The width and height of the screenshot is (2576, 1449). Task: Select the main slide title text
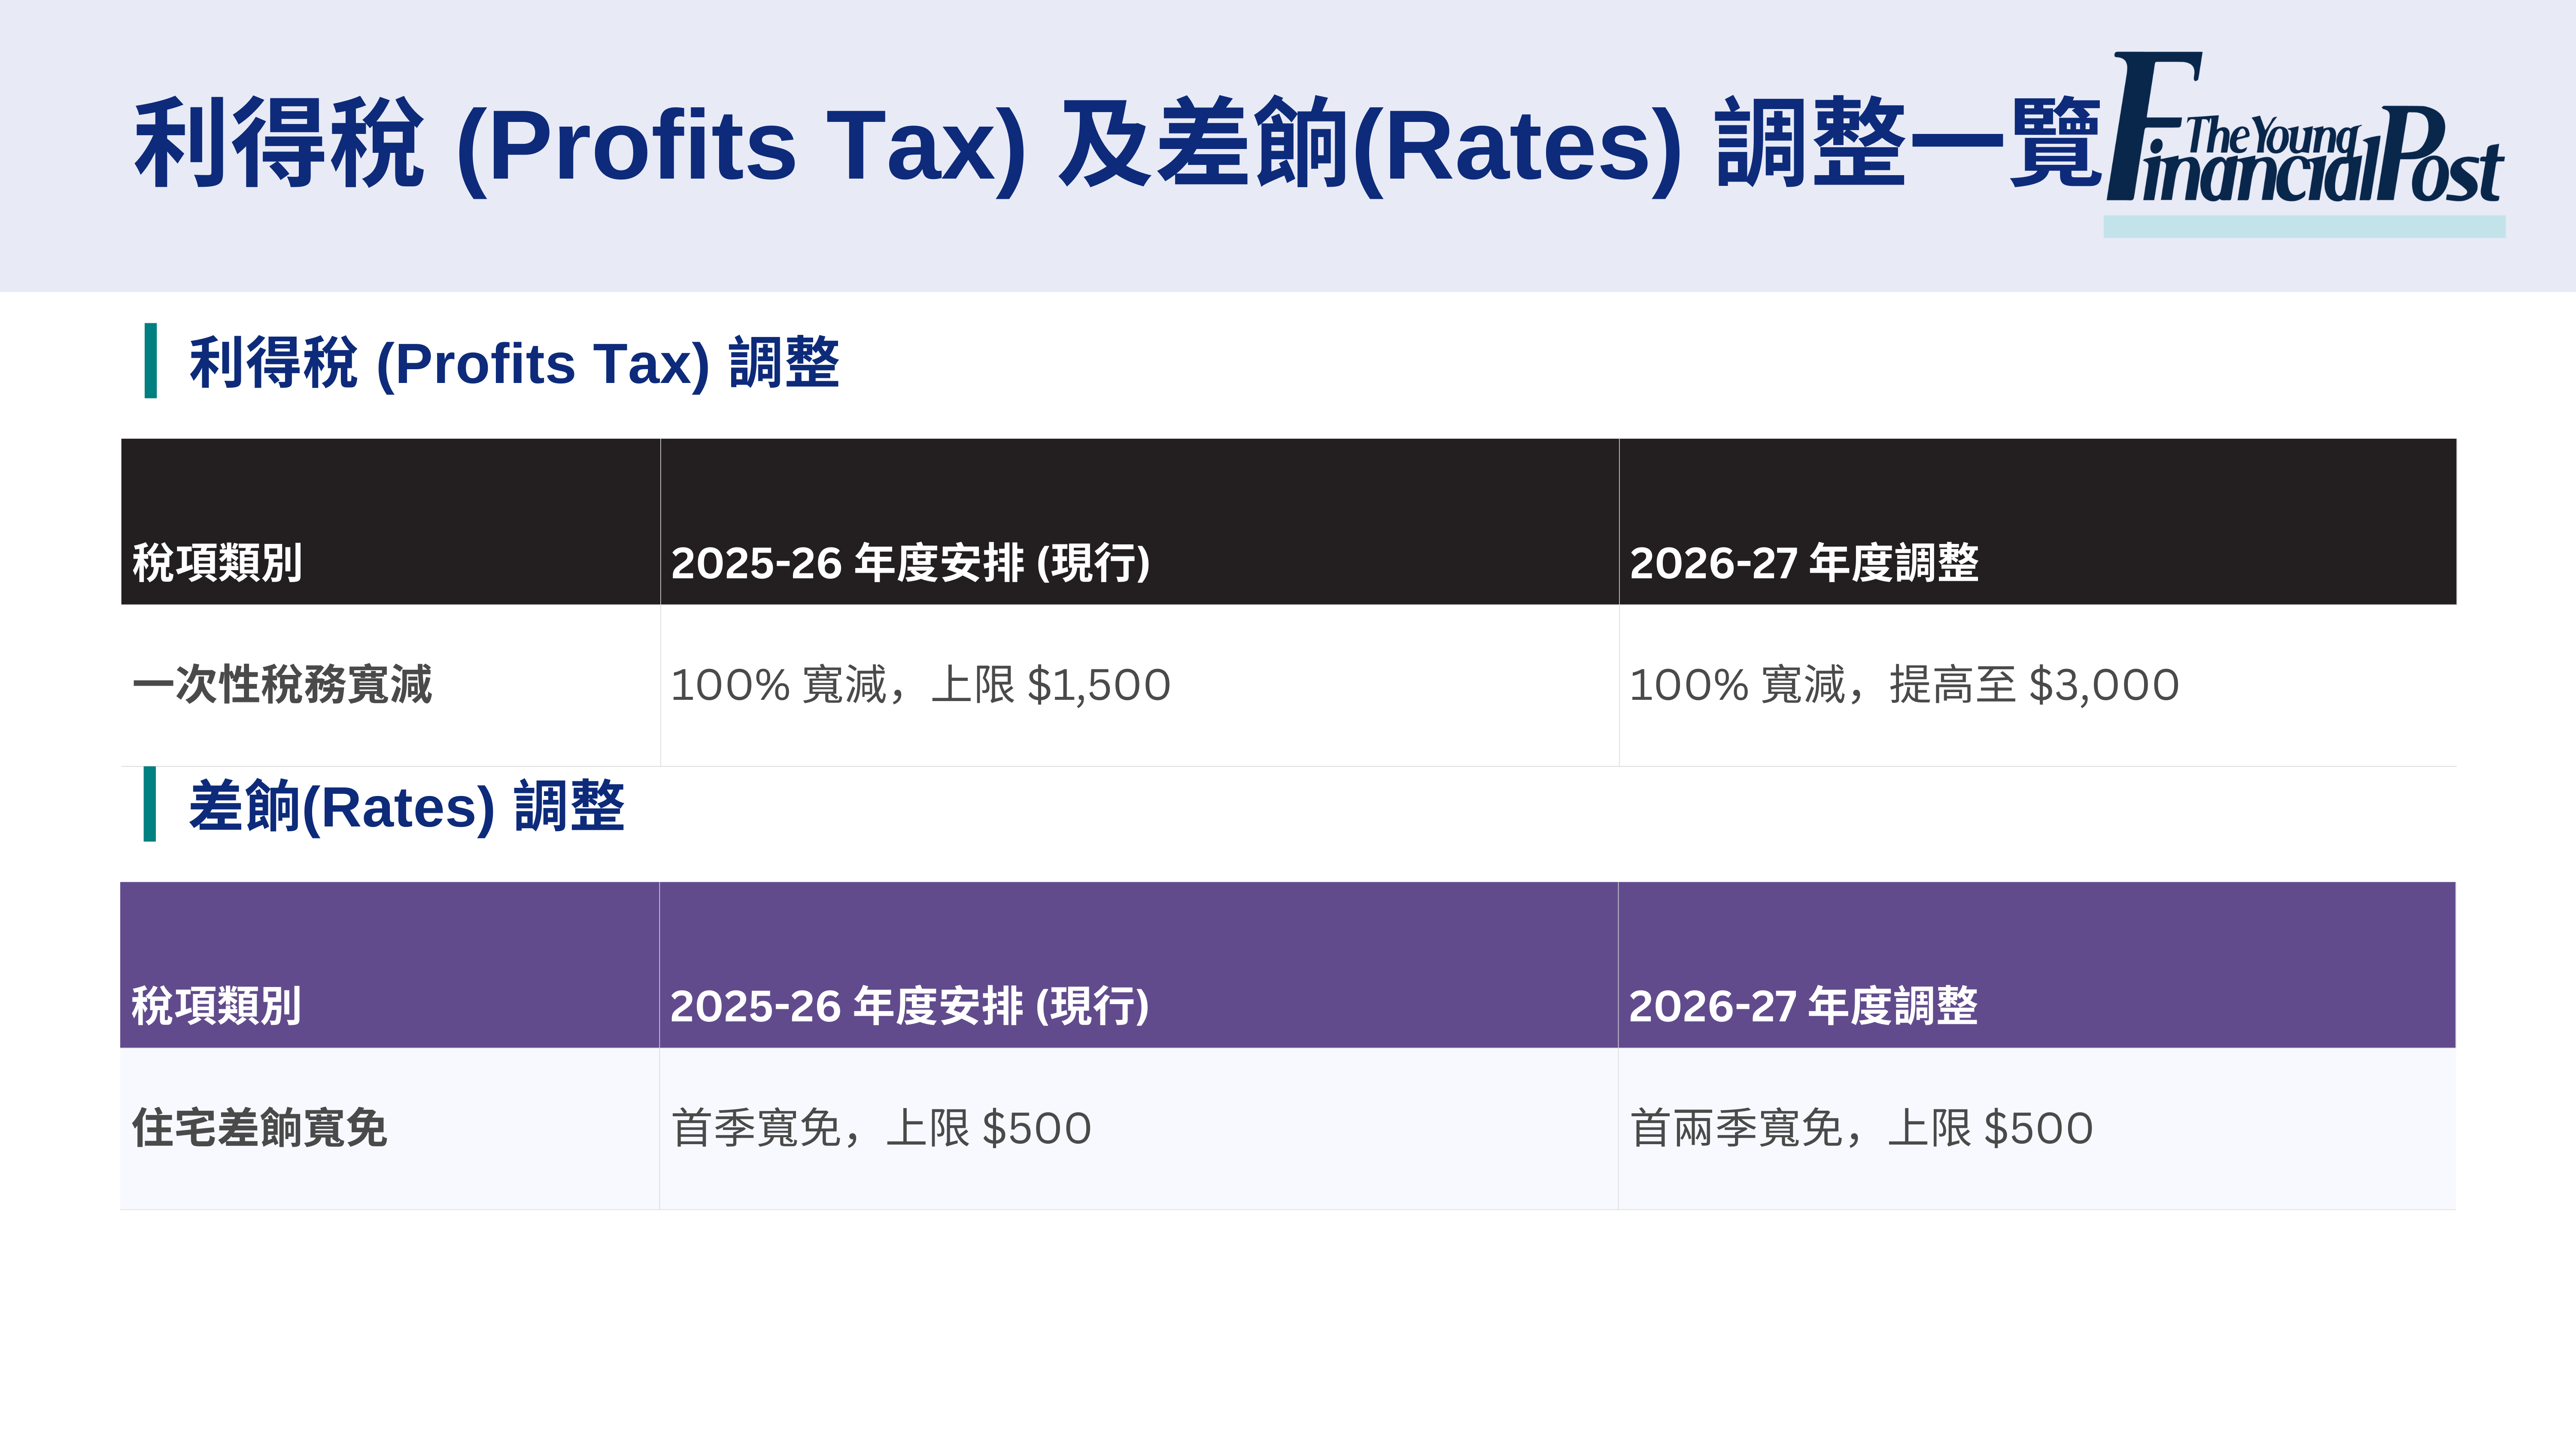click(x=1118, y=146)
